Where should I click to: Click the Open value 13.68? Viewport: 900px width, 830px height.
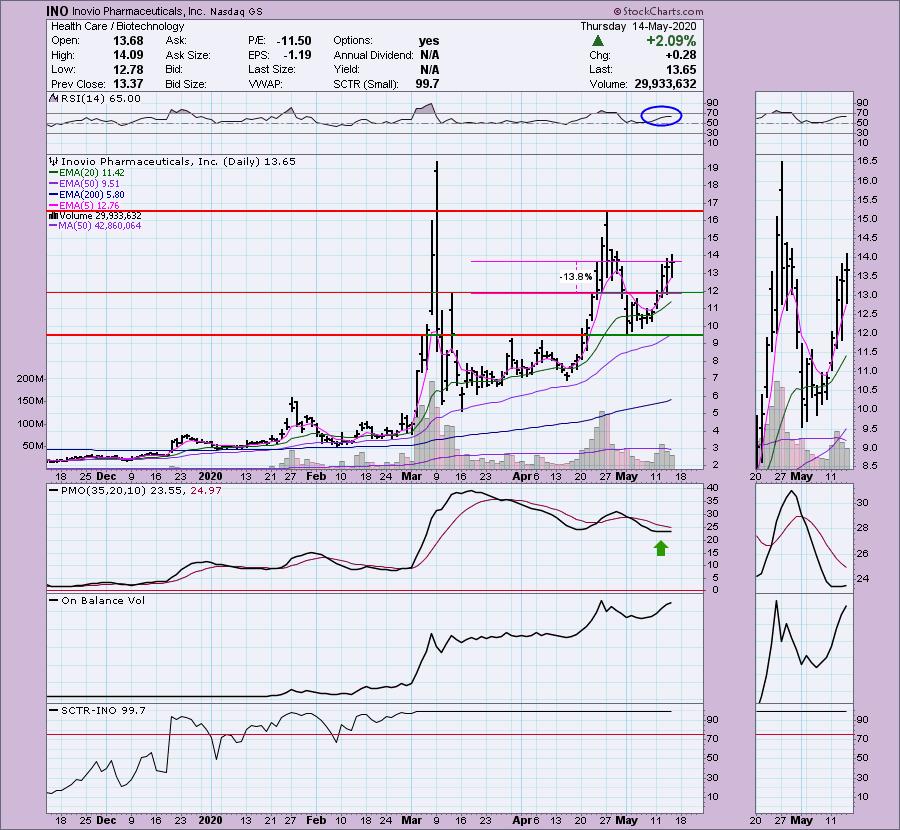tap(129, 41)
